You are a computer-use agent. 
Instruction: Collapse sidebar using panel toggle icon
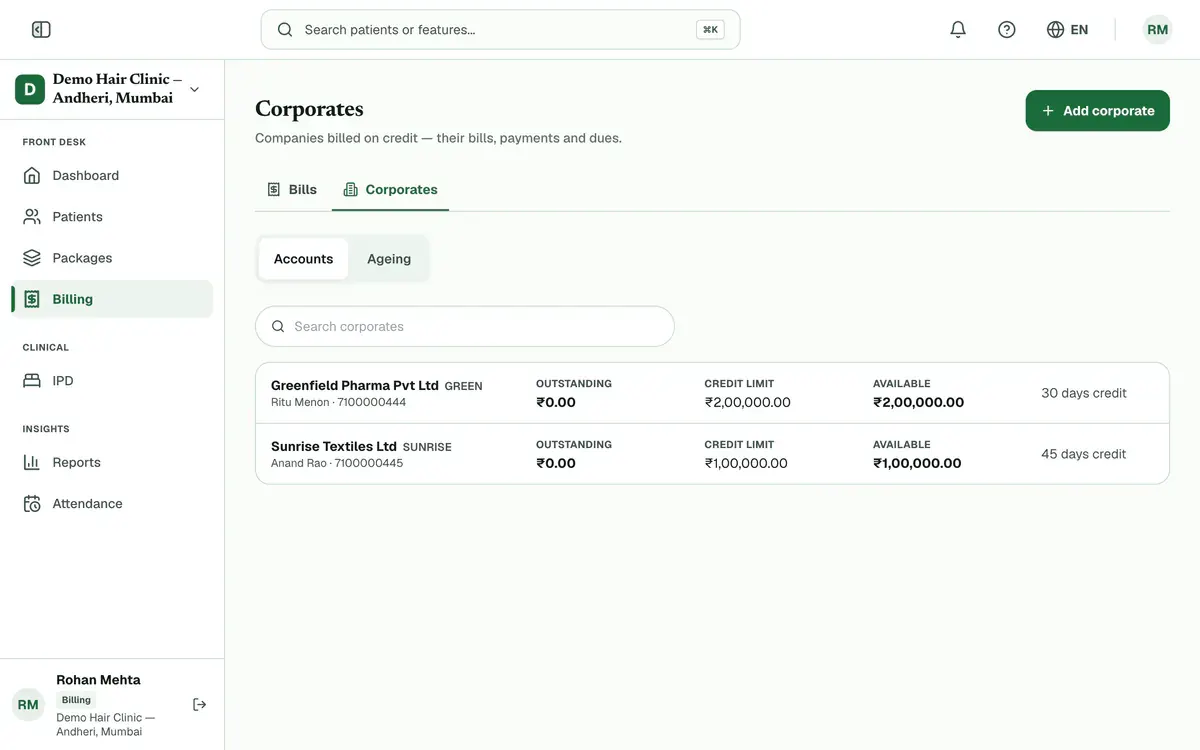pyautogui.click(x=41, y=30)
